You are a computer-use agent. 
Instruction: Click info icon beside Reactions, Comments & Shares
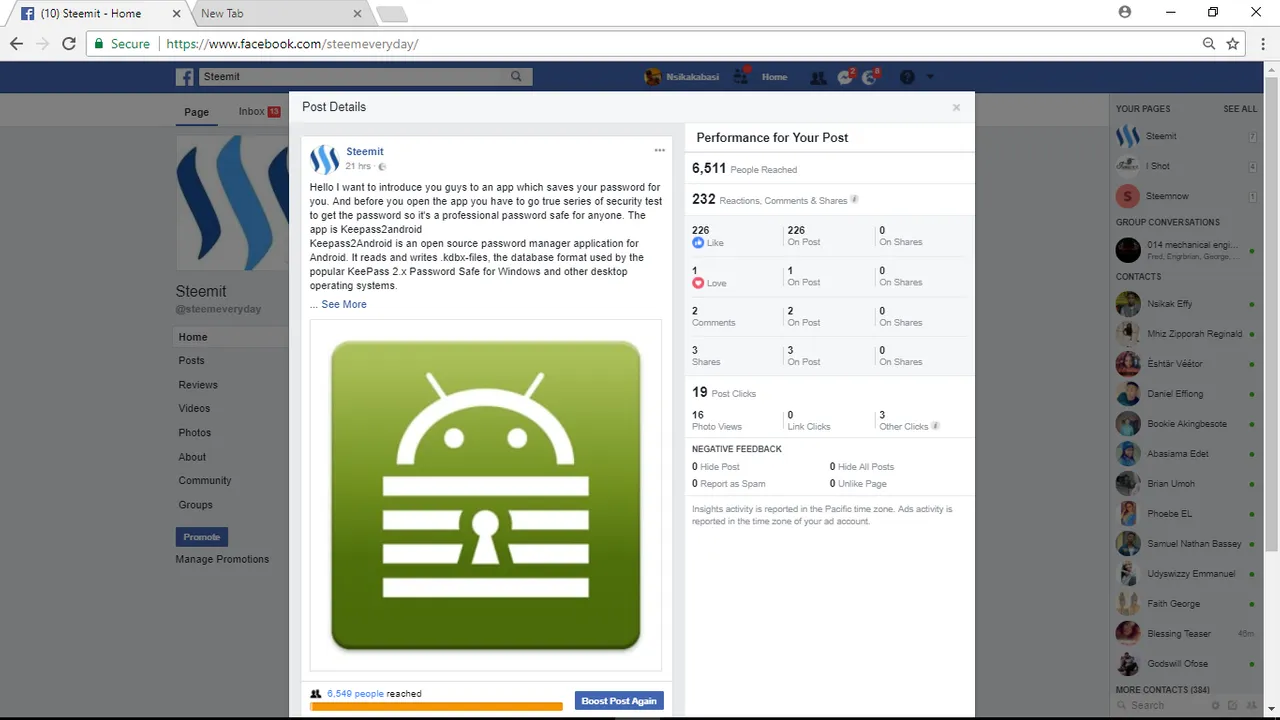coord(854,200)
